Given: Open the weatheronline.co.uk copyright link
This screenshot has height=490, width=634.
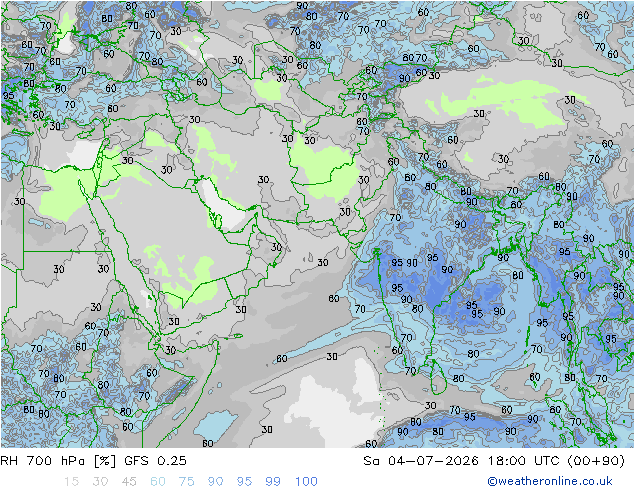Looking at the screenshot, I should coord(550,481).
